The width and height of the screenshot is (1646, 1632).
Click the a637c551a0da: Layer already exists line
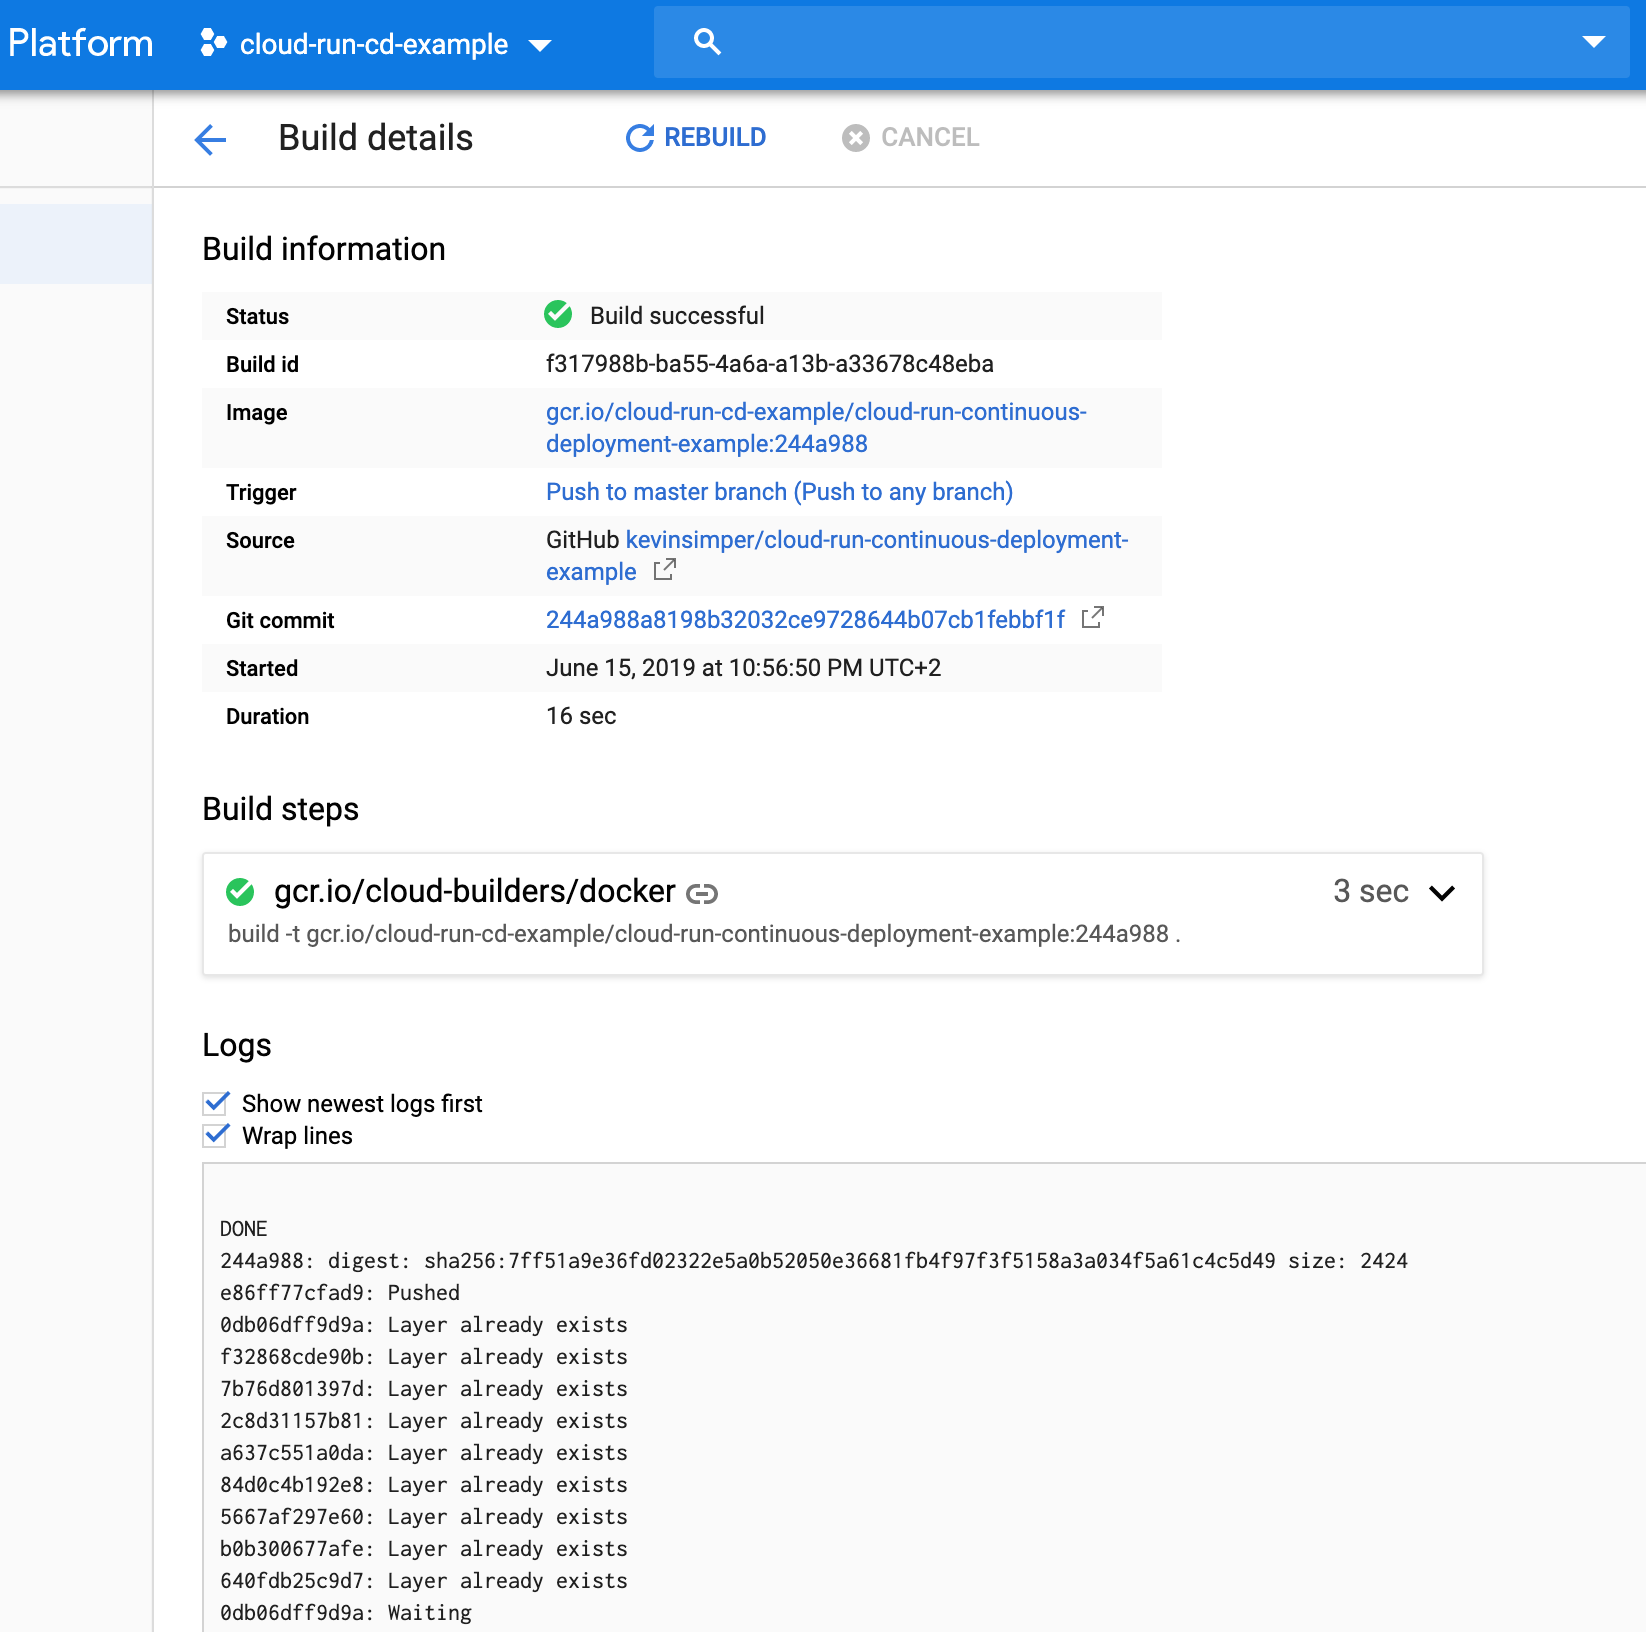pyautogui.click(x=424, y=1453)
